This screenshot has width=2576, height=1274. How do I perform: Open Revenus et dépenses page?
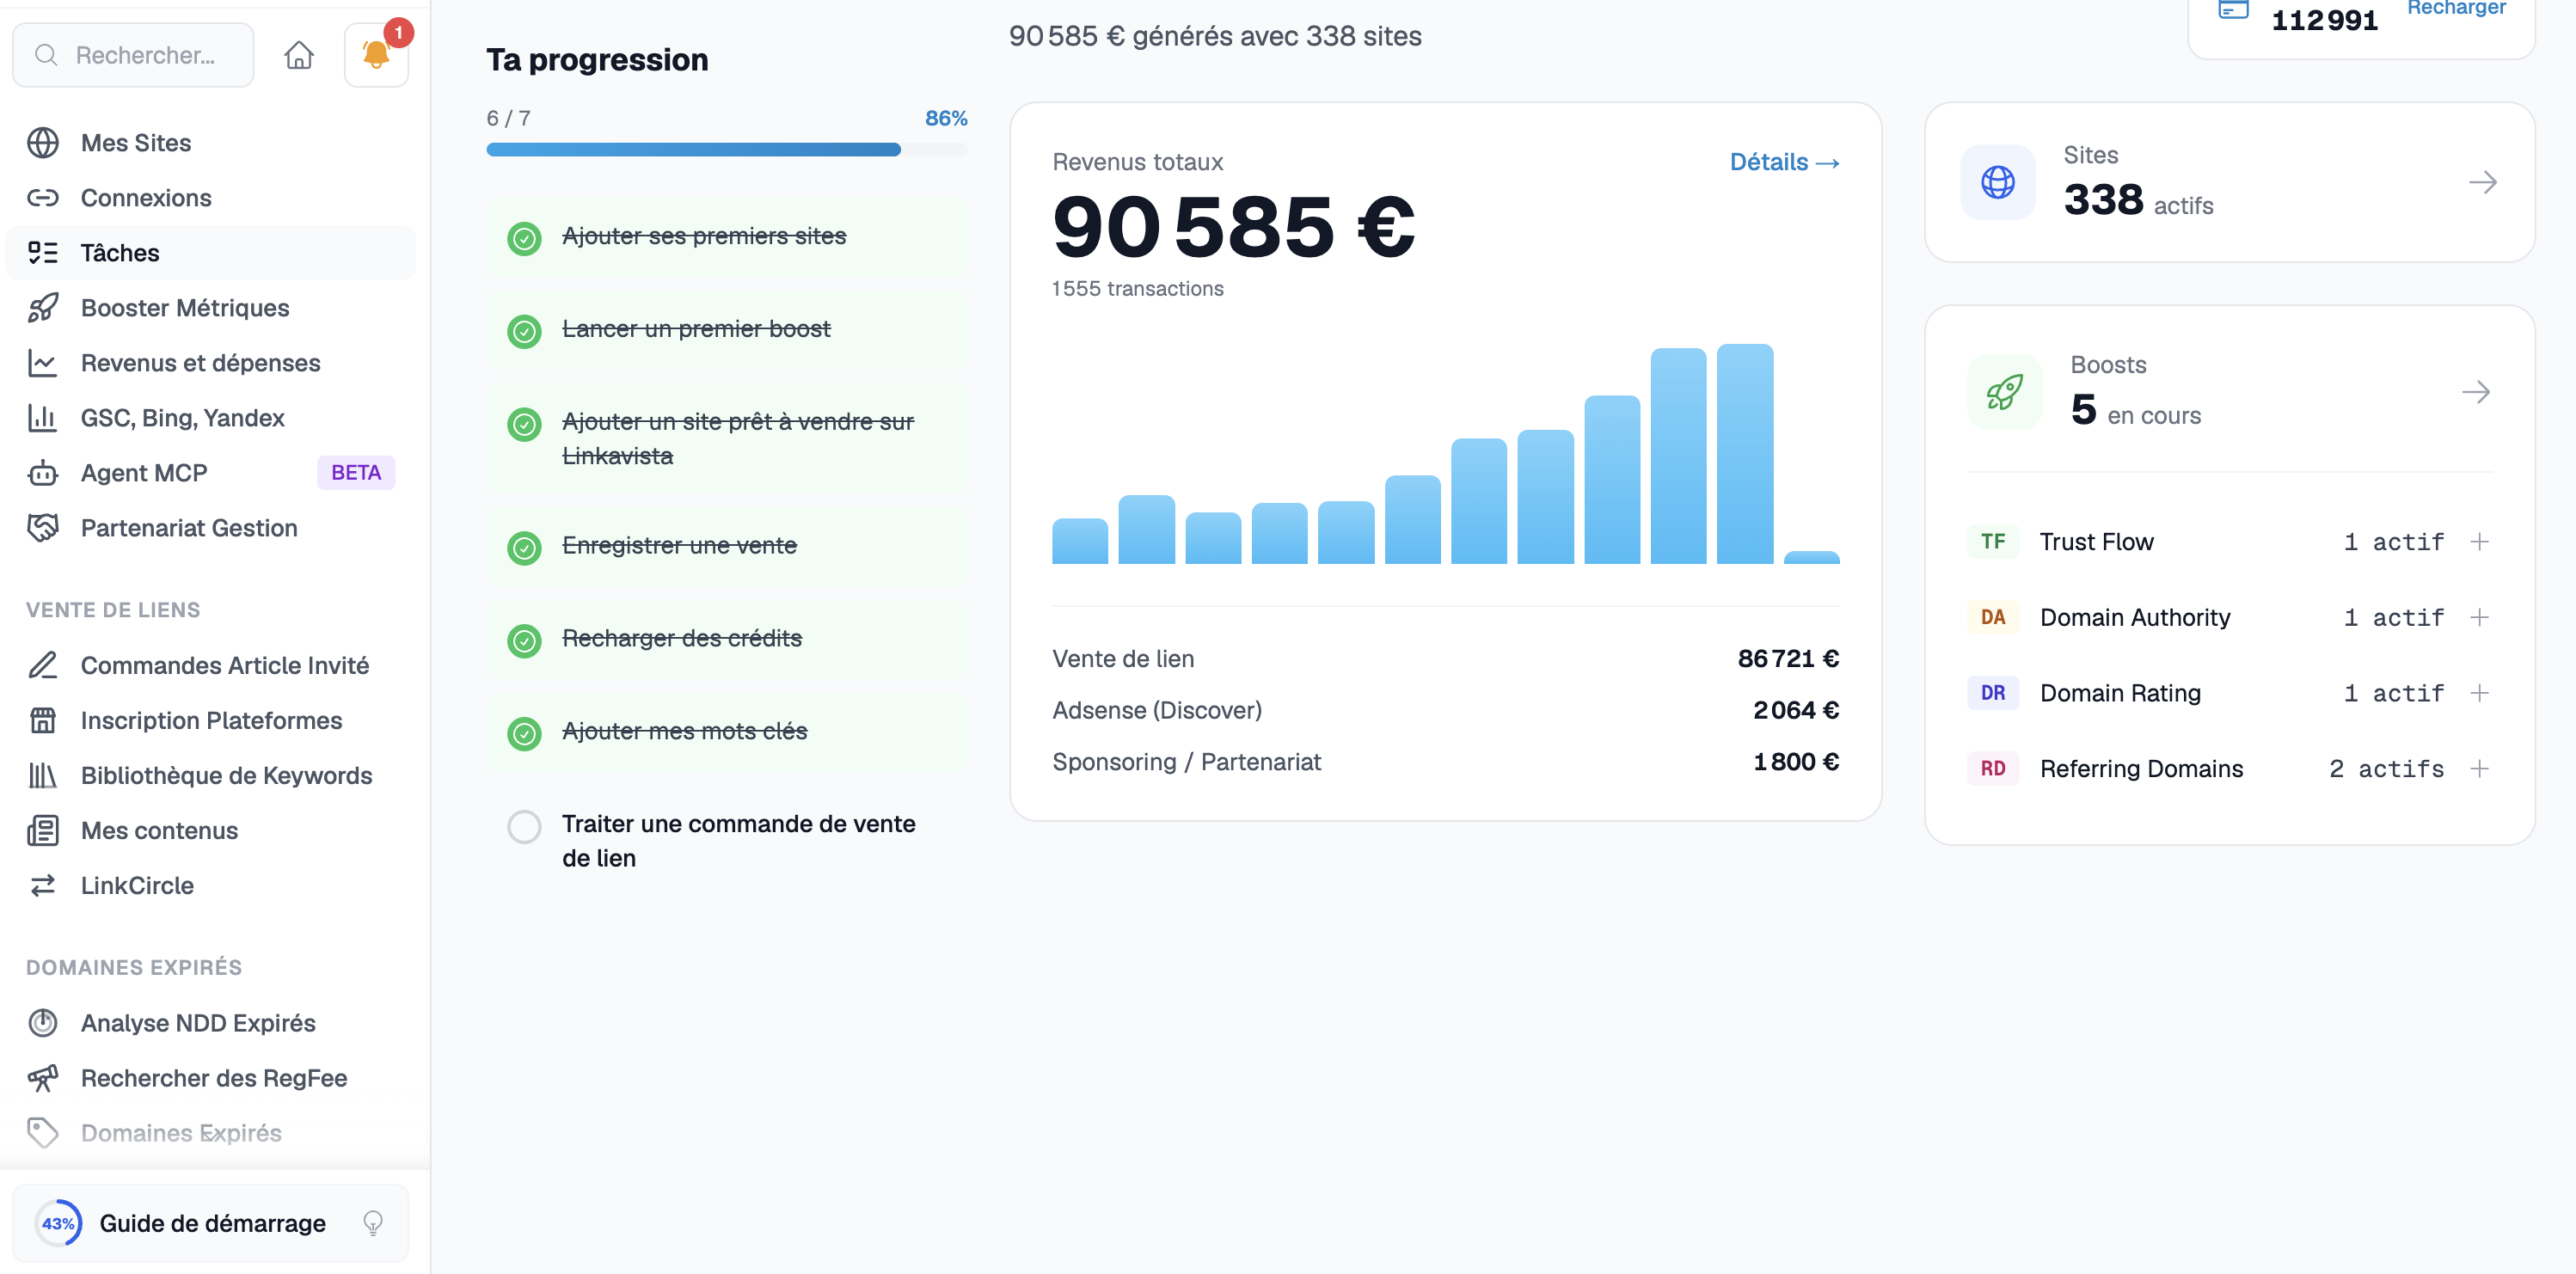[210, 363]
